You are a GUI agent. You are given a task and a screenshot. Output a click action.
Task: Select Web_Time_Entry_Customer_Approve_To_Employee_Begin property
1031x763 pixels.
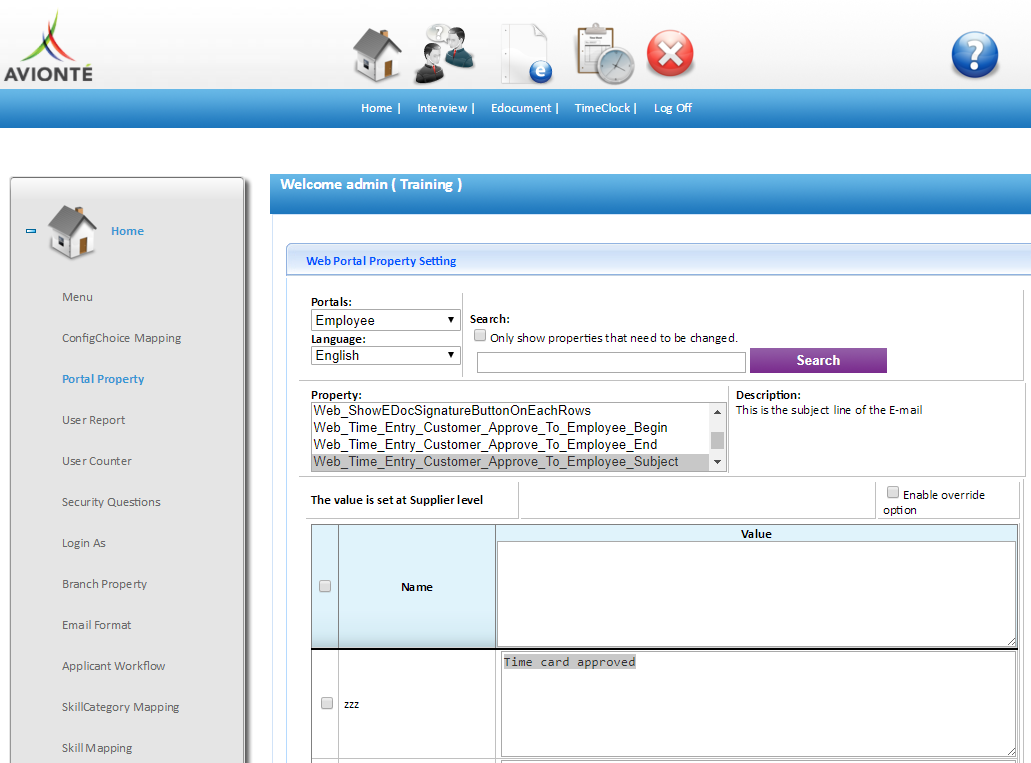coord(510,428)
